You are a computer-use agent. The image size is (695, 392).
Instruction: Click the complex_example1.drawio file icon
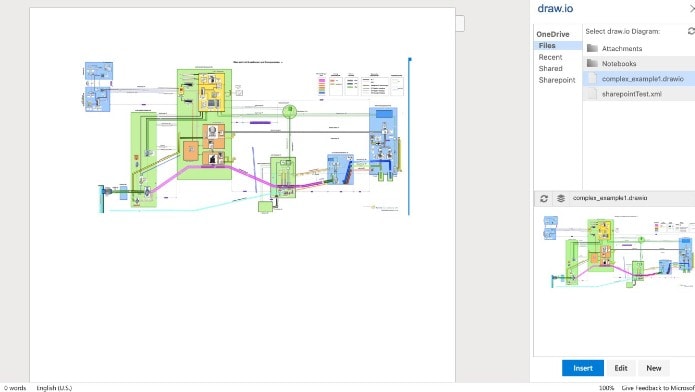[593, 78]
